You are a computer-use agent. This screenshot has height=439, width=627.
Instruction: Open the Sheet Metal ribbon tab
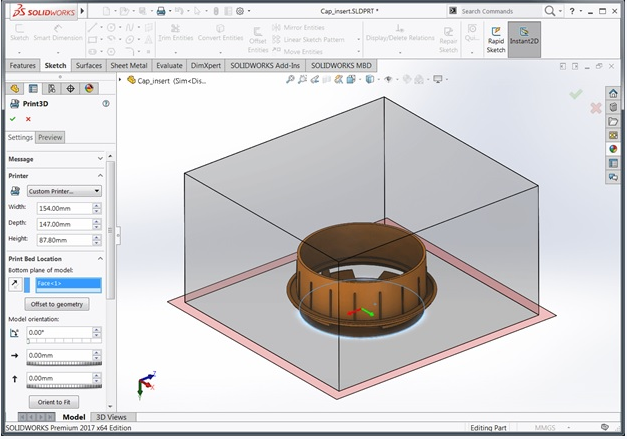click(x=129, y=65)
